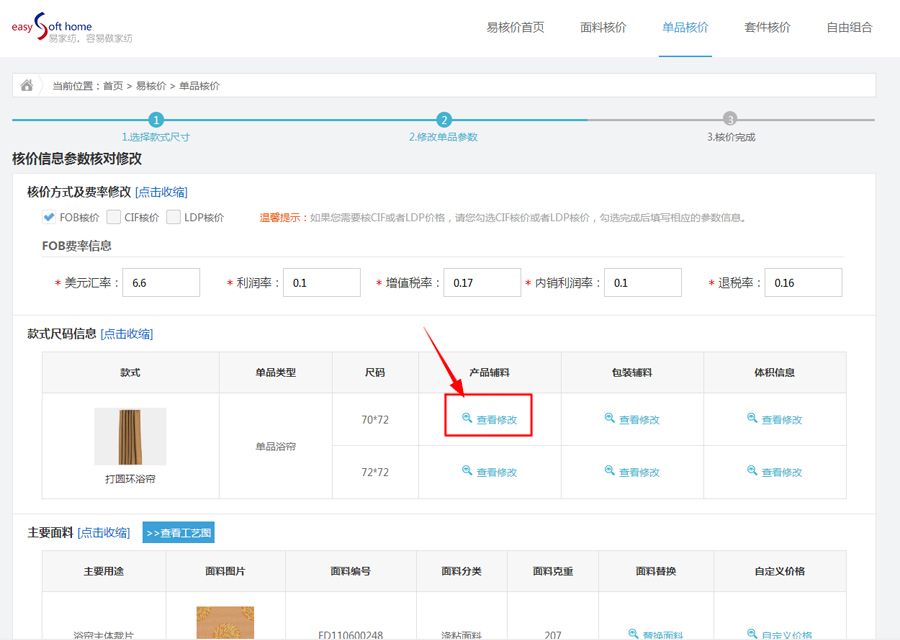The height and width of the screenshot is (640, 900).
Task: Click the 增值税率 input field
Action: (482, 282)
